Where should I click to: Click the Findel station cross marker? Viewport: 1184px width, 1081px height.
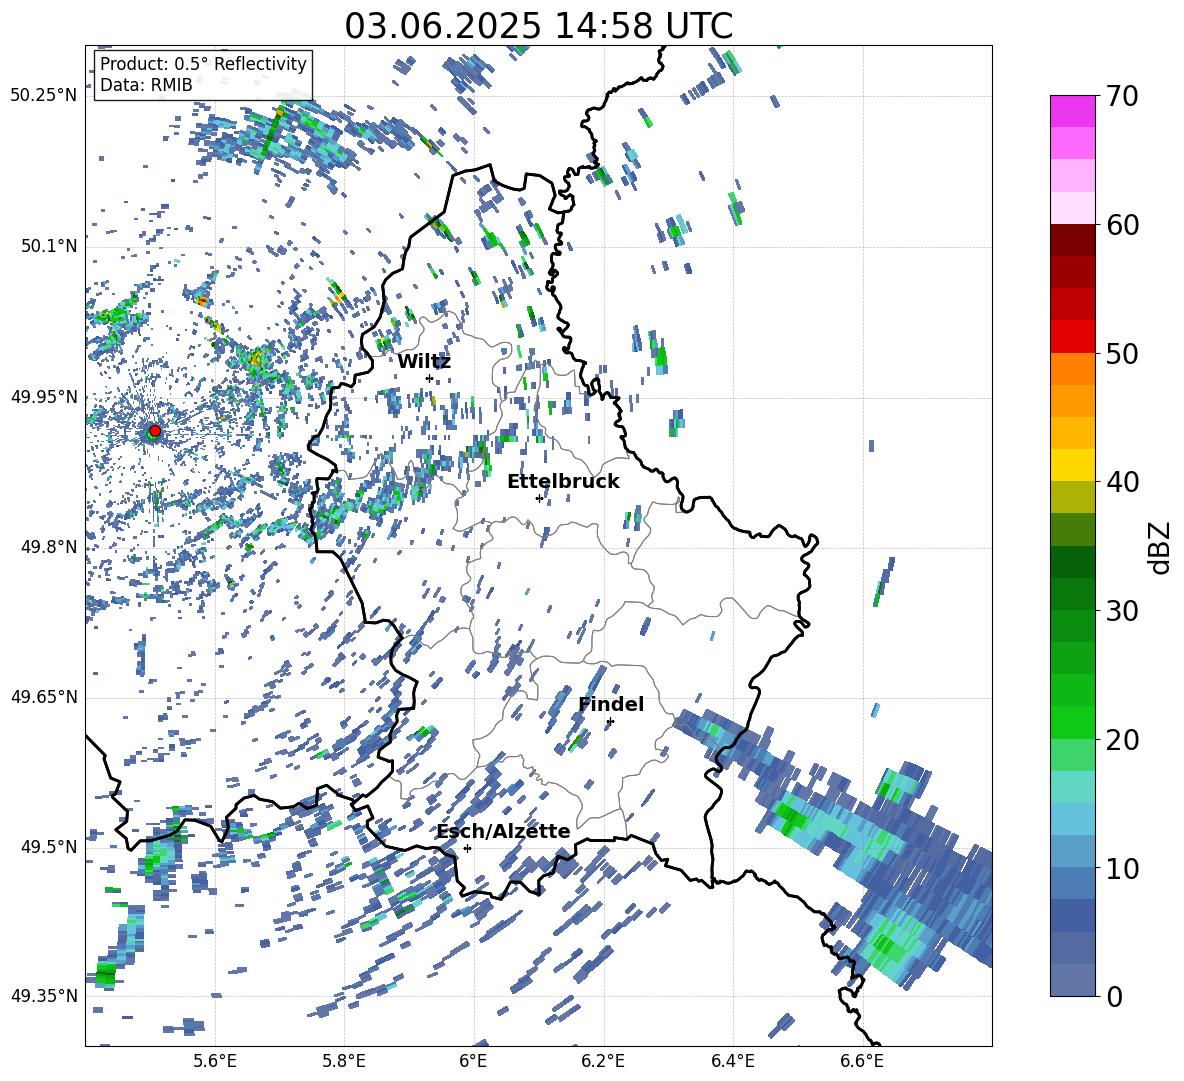tap(610, 722)
